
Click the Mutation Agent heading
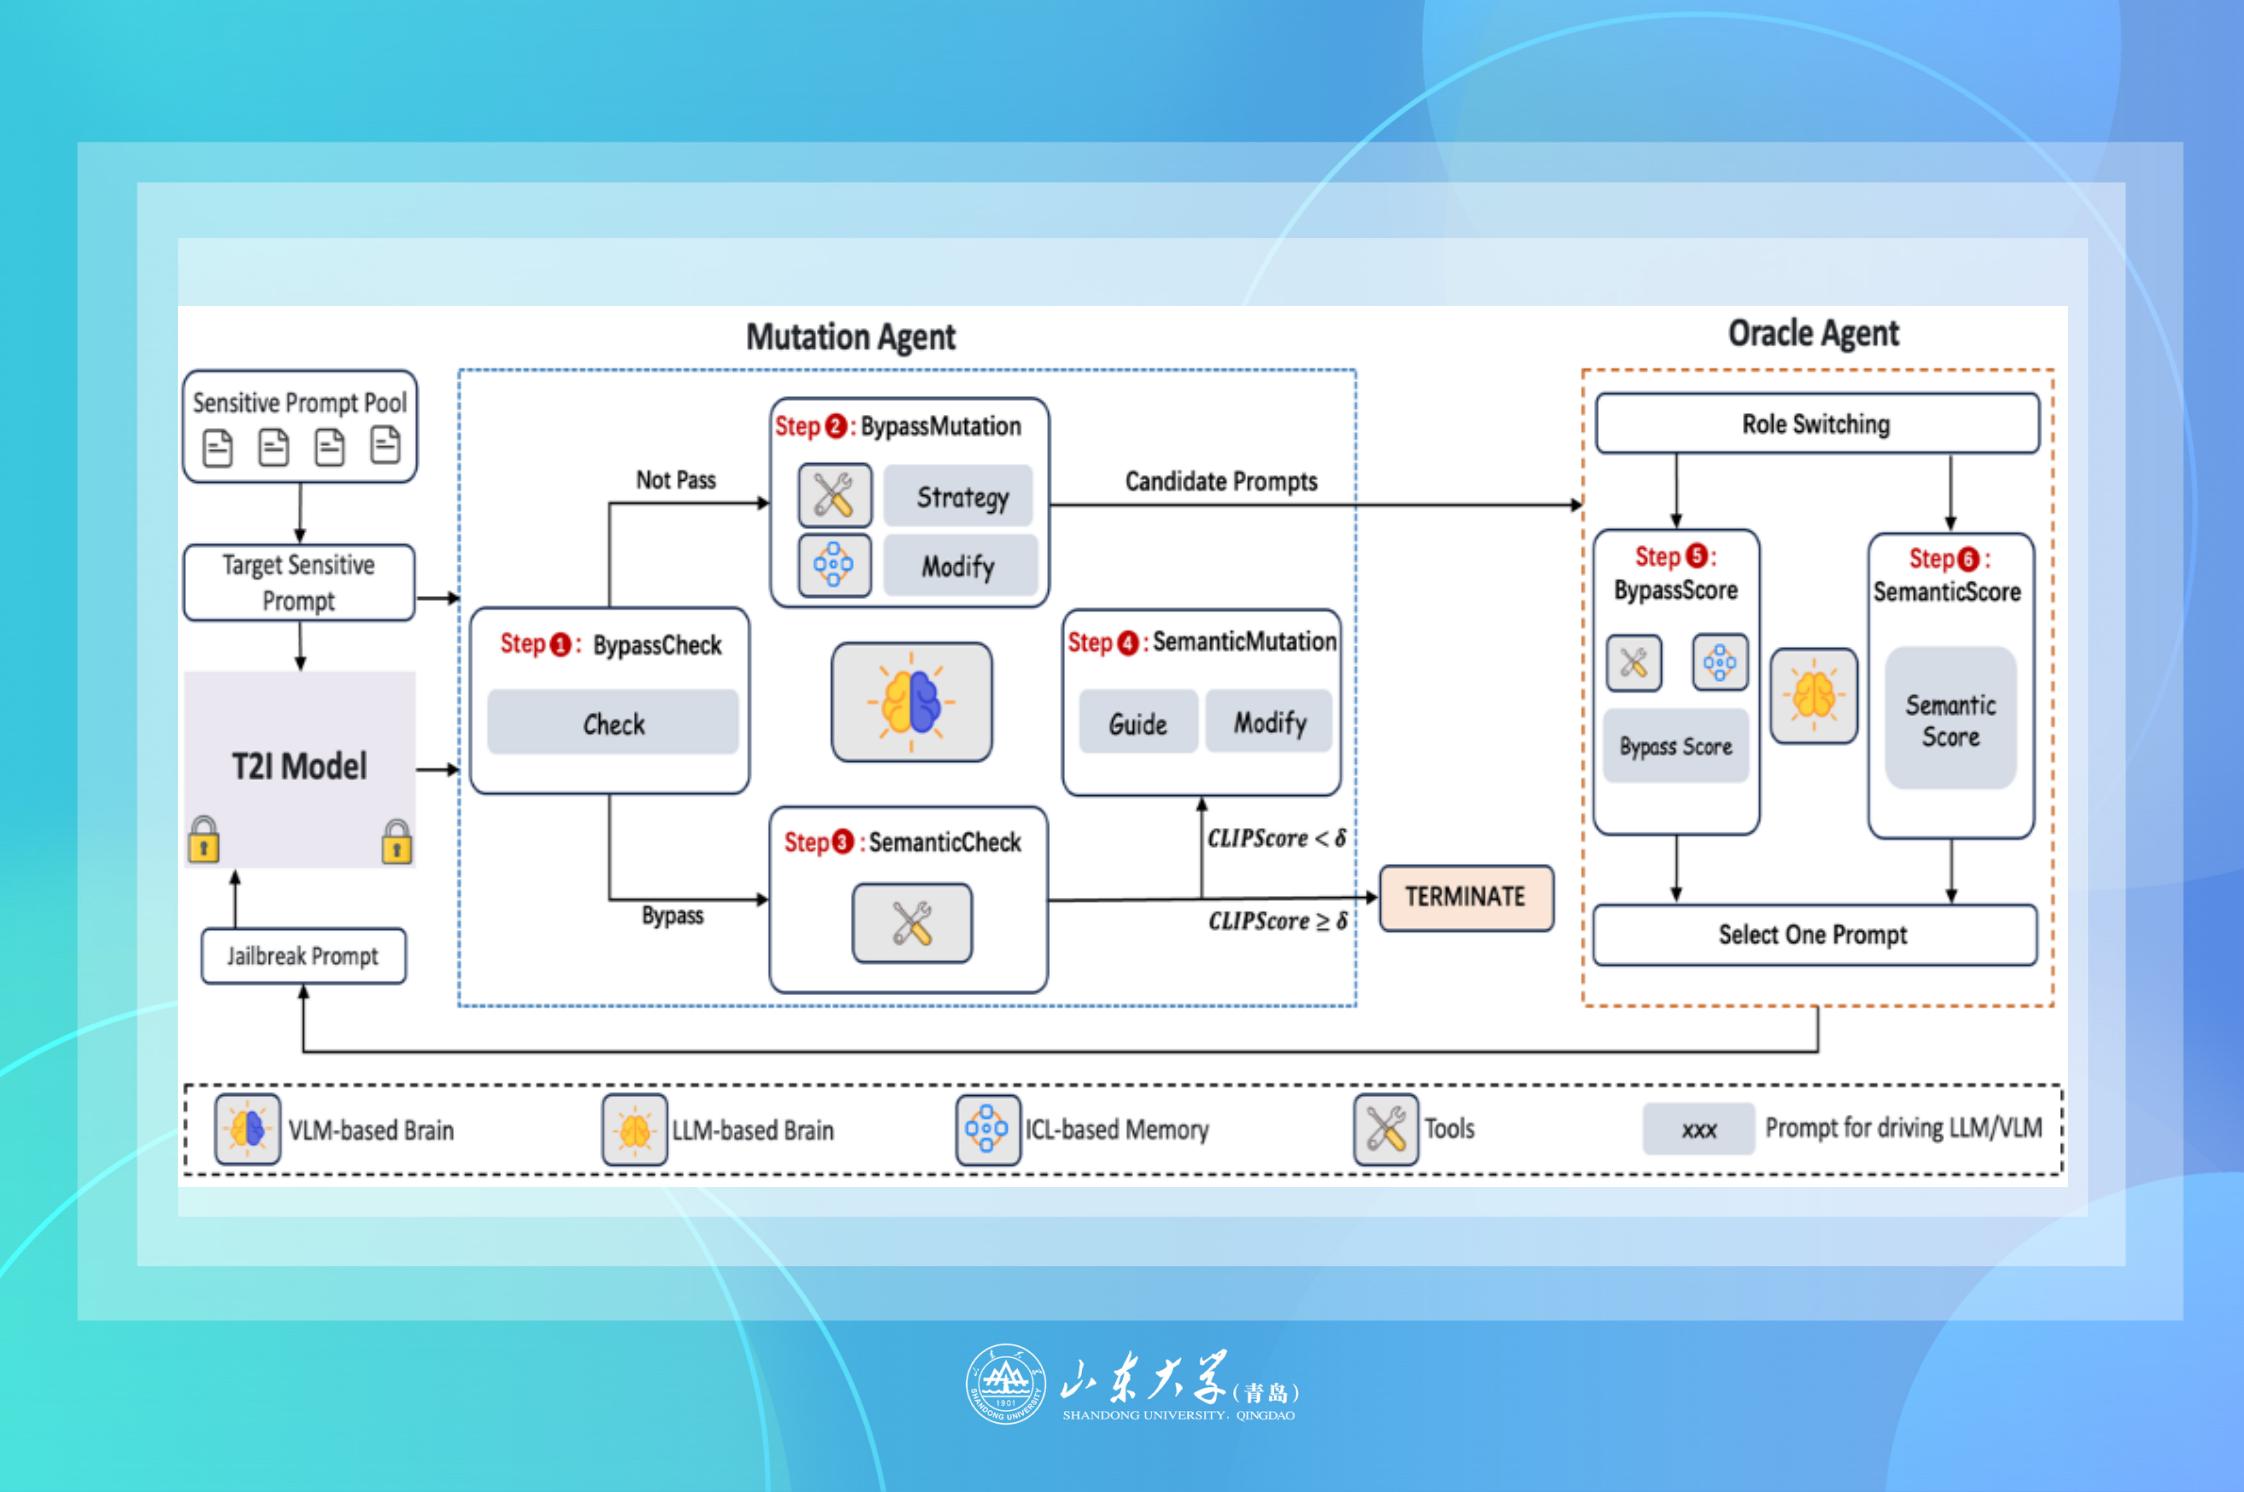(851, 337)
